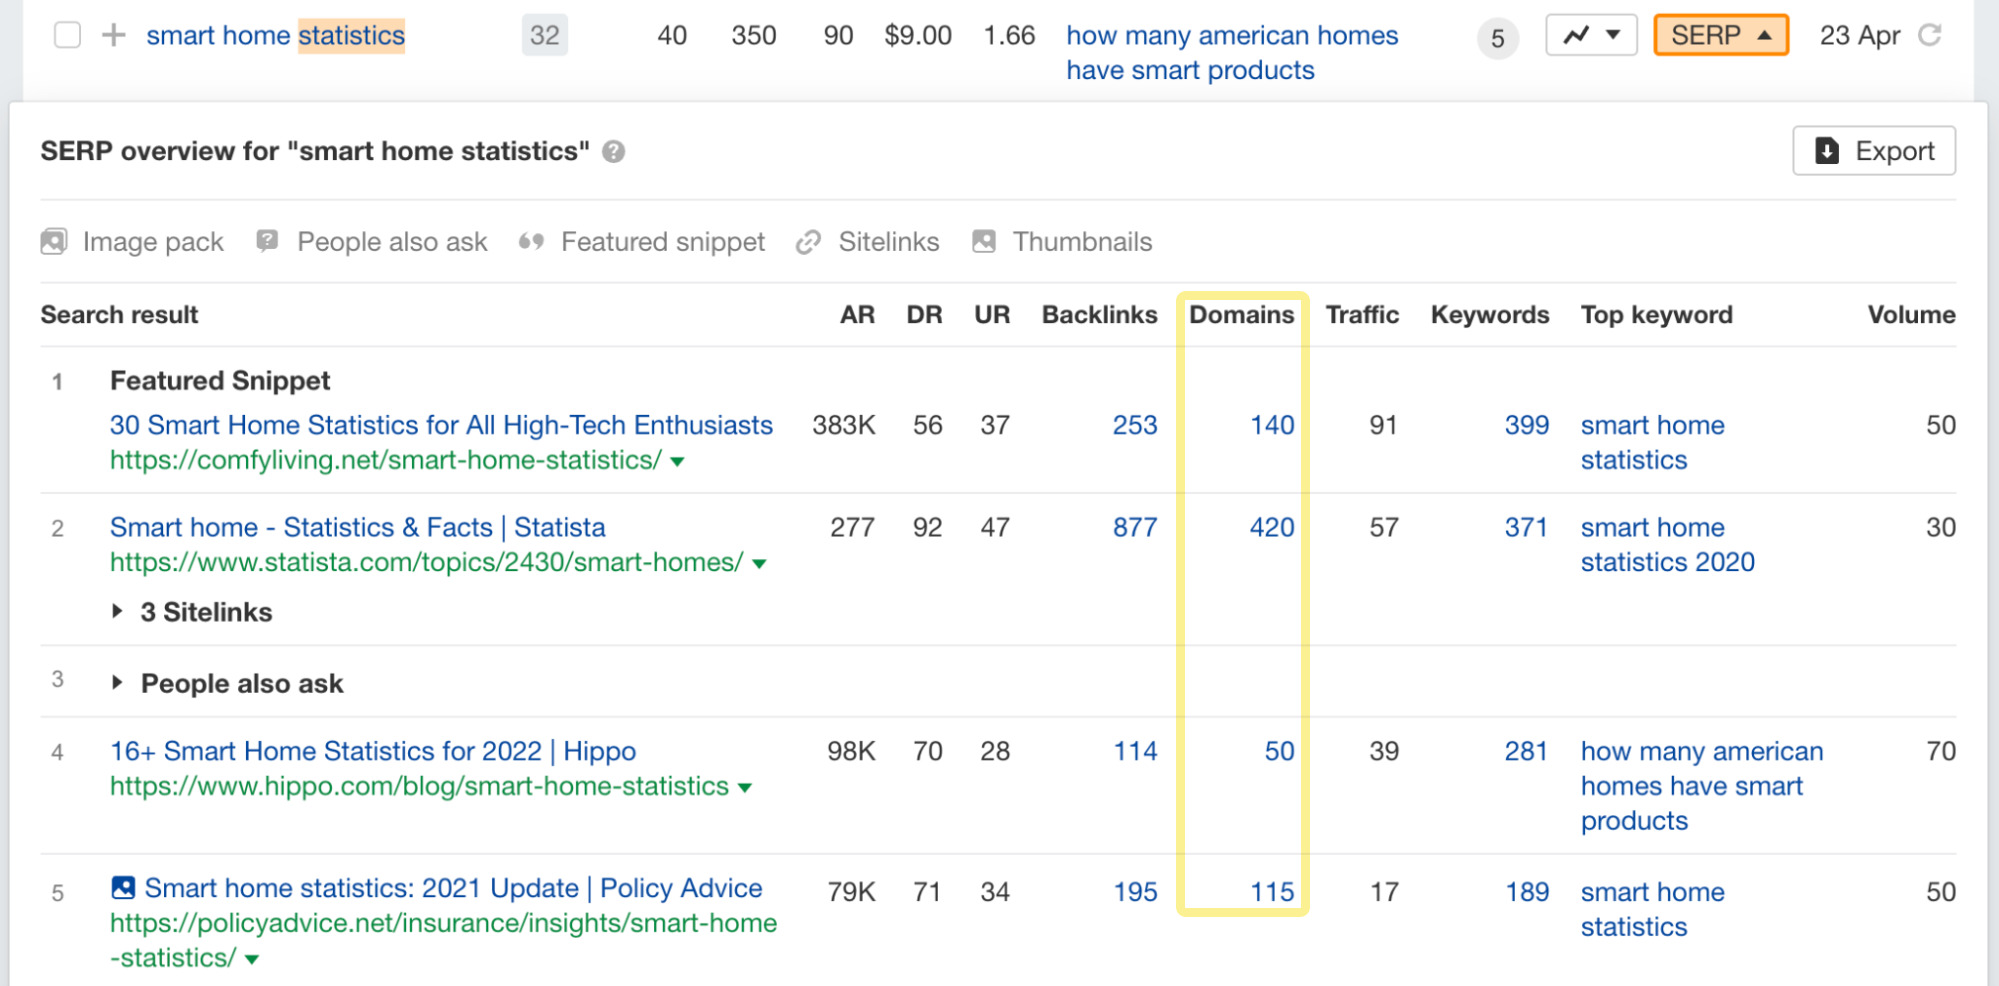Image resolution: width=1999 pixels, height=986 pixels.
Task: Open the chart type dropdown arrow
Action: (1613, 34)
